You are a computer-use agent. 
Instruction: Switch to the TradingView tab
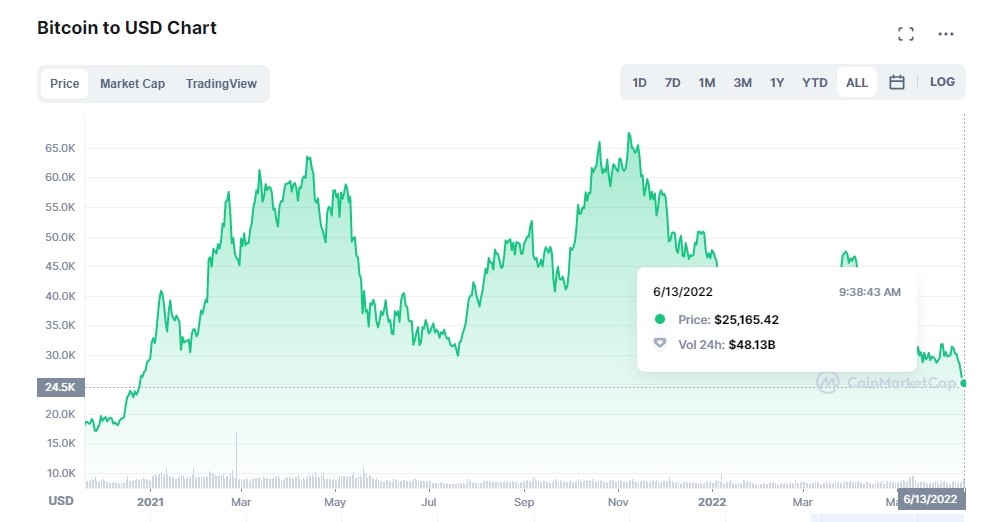tap(221, 84)
